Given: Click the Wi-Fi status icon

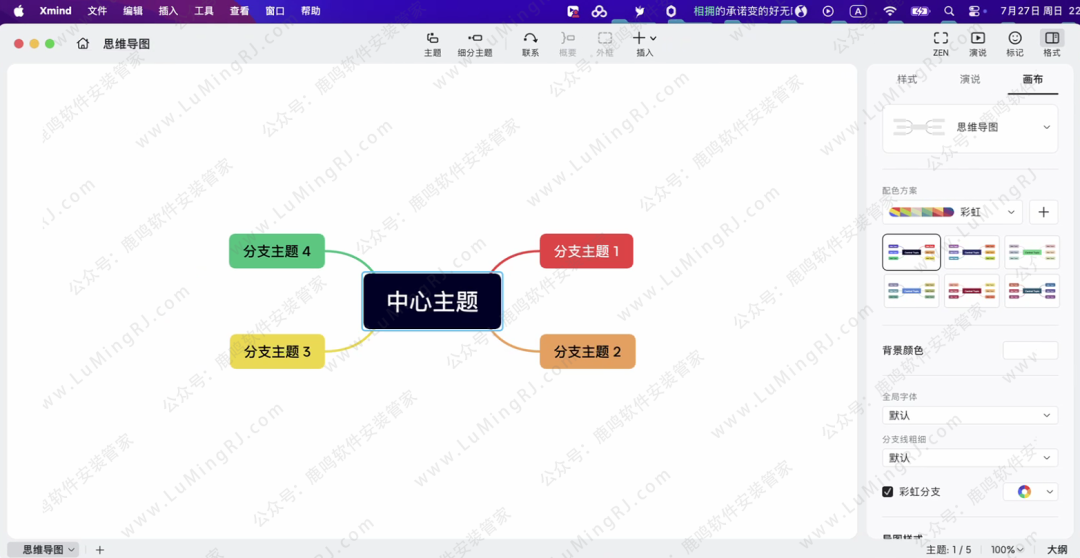Looking at the screenshot, I should click(x=890, y=11).
